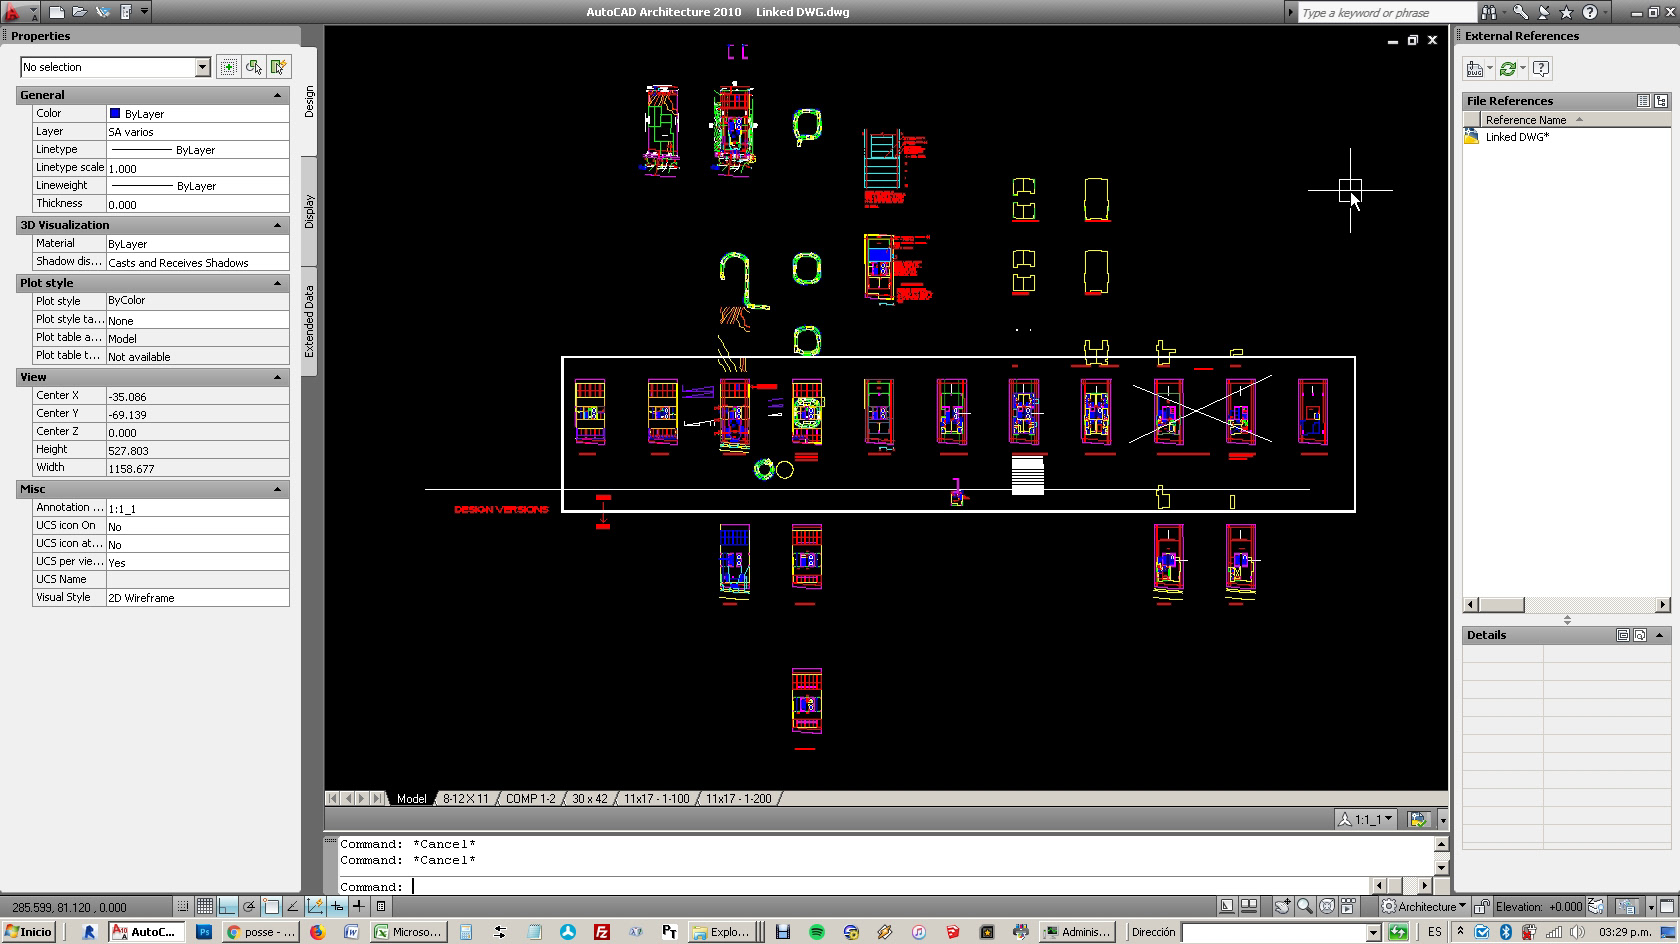The height and width of the screenshot is (944, 1680).
Task: Click the Zoom magnifier in status bar
Action: (1305, 907)
